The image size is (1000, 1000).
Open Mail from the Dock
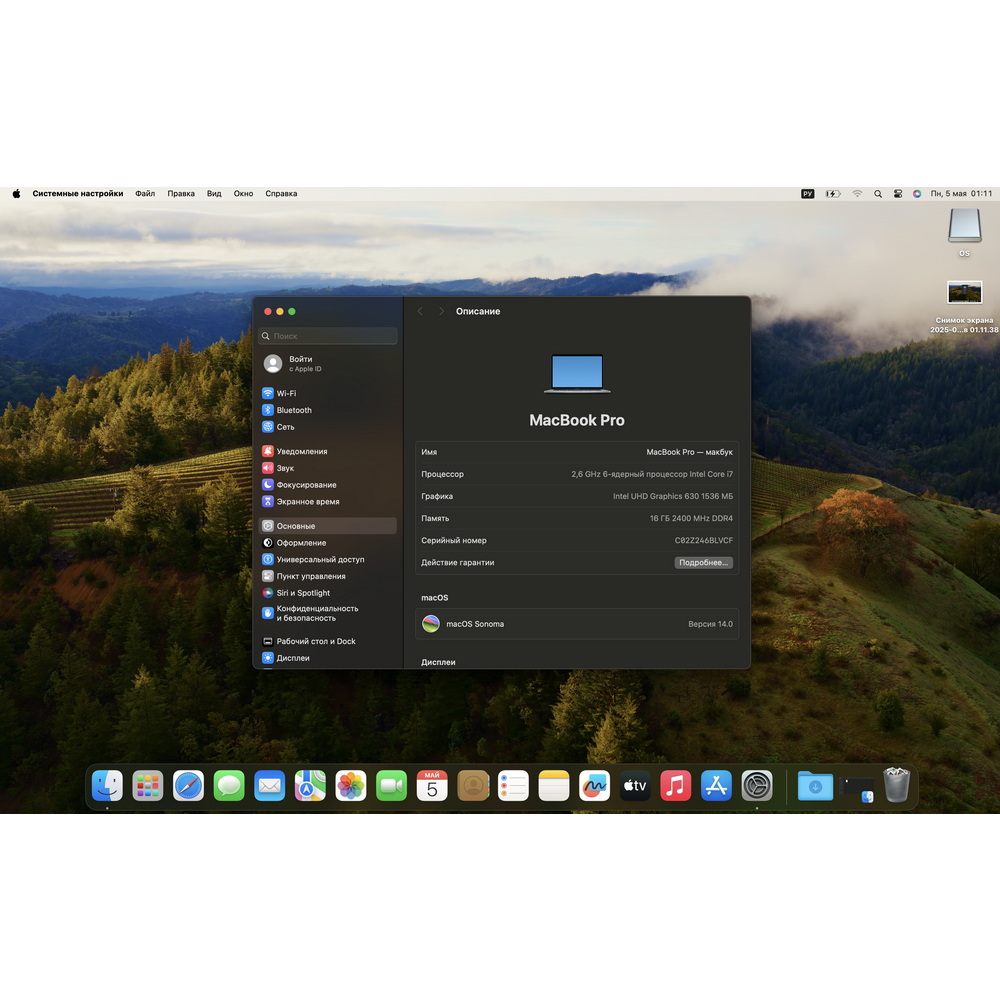click(x=270, y=786)
